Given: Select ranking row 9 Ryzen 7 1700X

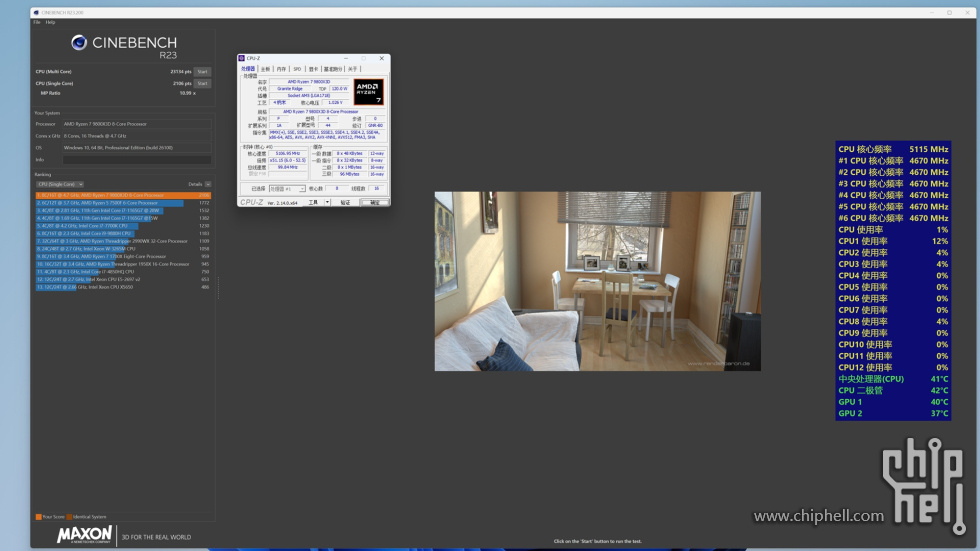Looking at the screenshot, I should point(123,256).
